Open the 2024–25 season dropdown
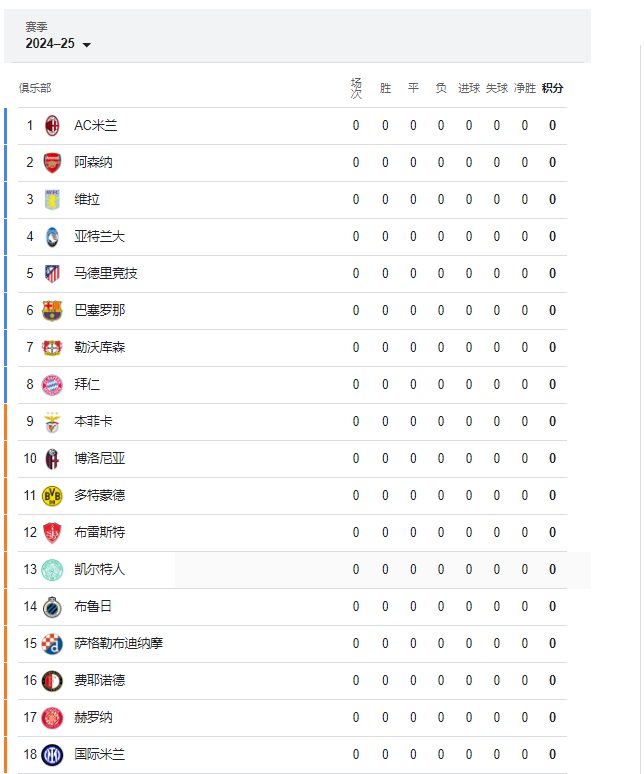 58,43
